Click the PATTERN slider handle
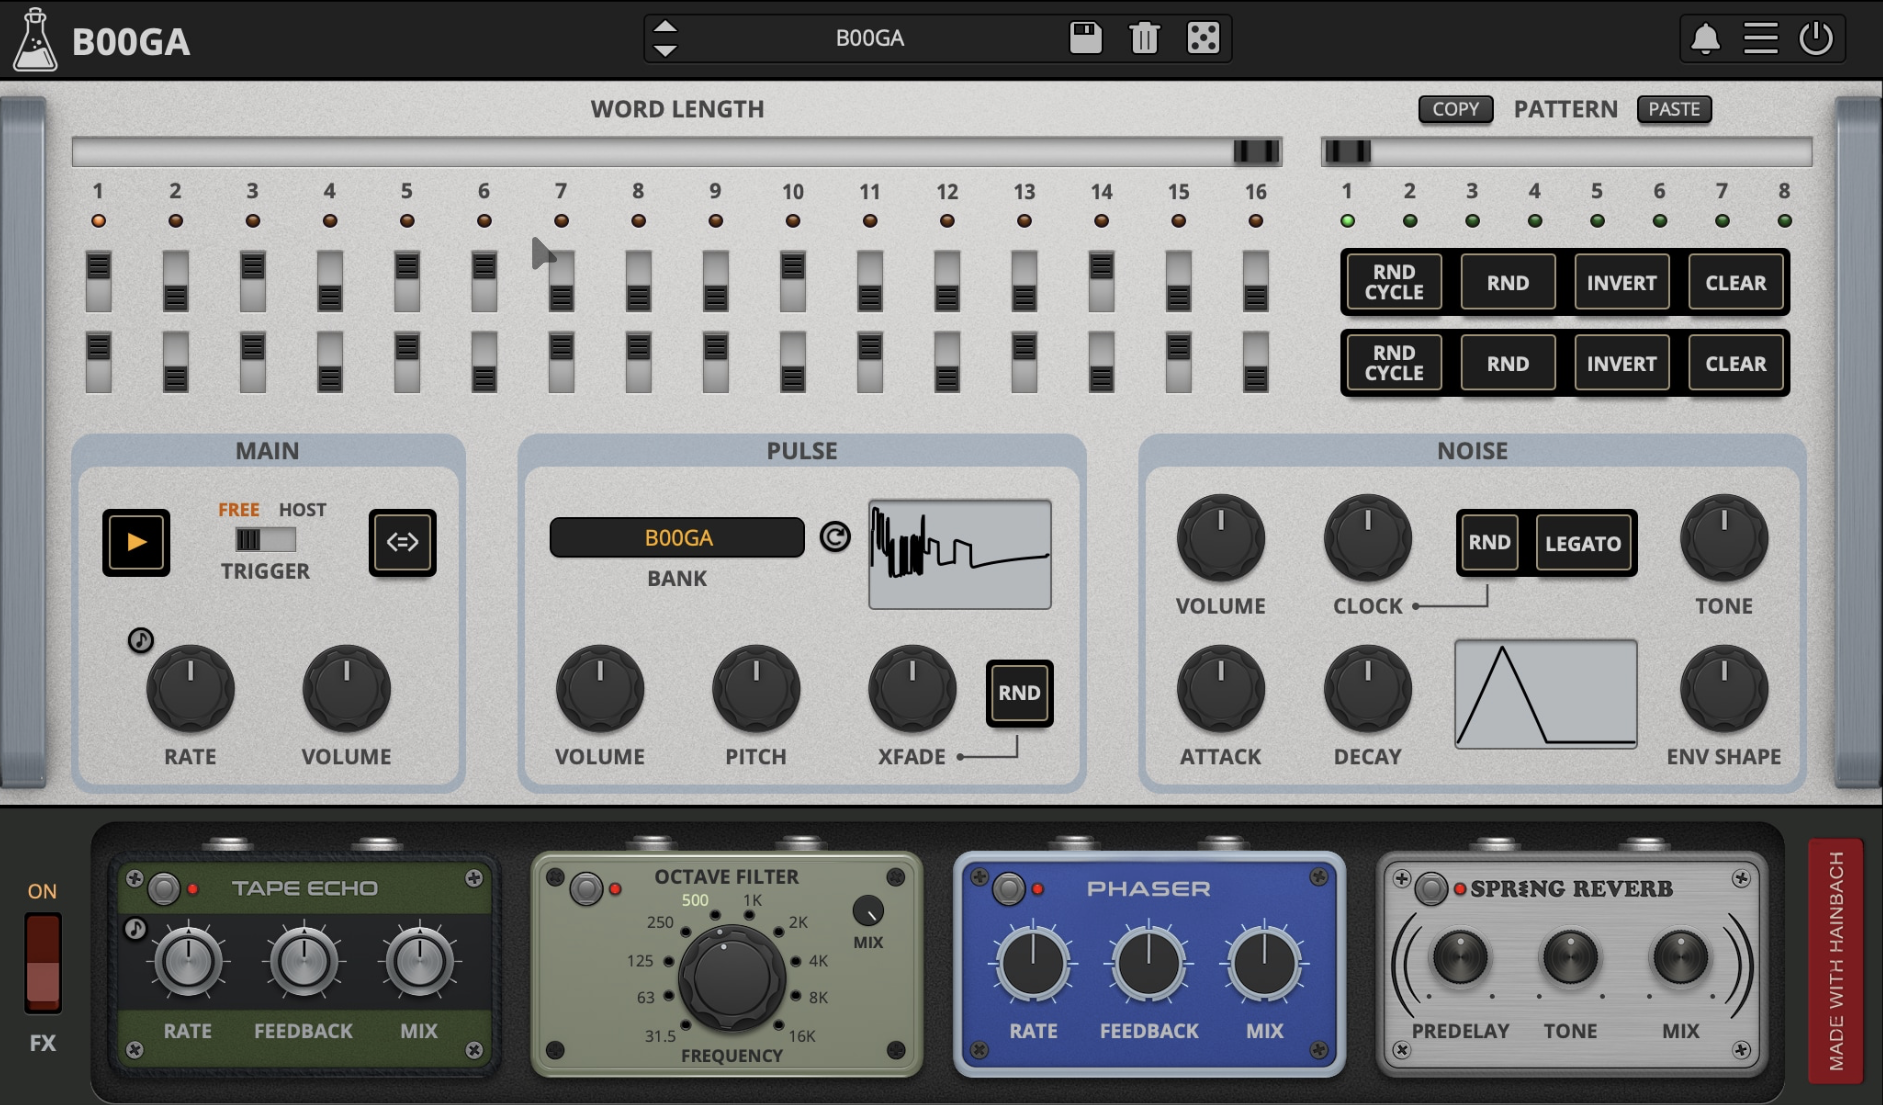The height and width of the screenshot is (1105, 1883). (x=1347, y=151)
